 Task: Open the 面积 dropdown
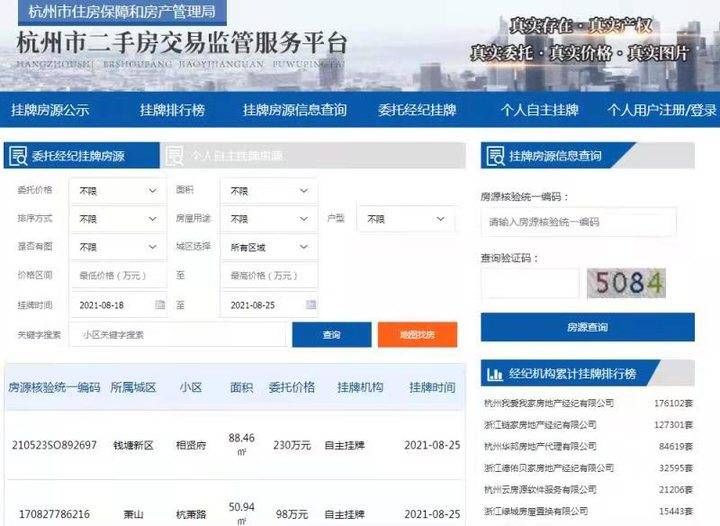269,191
